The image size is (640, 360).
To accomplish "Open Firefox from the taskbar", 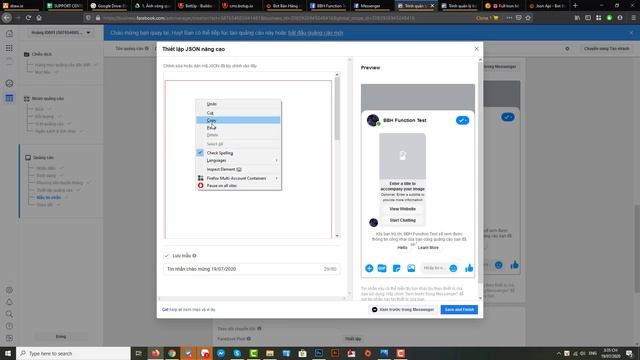I will (156, 353).
